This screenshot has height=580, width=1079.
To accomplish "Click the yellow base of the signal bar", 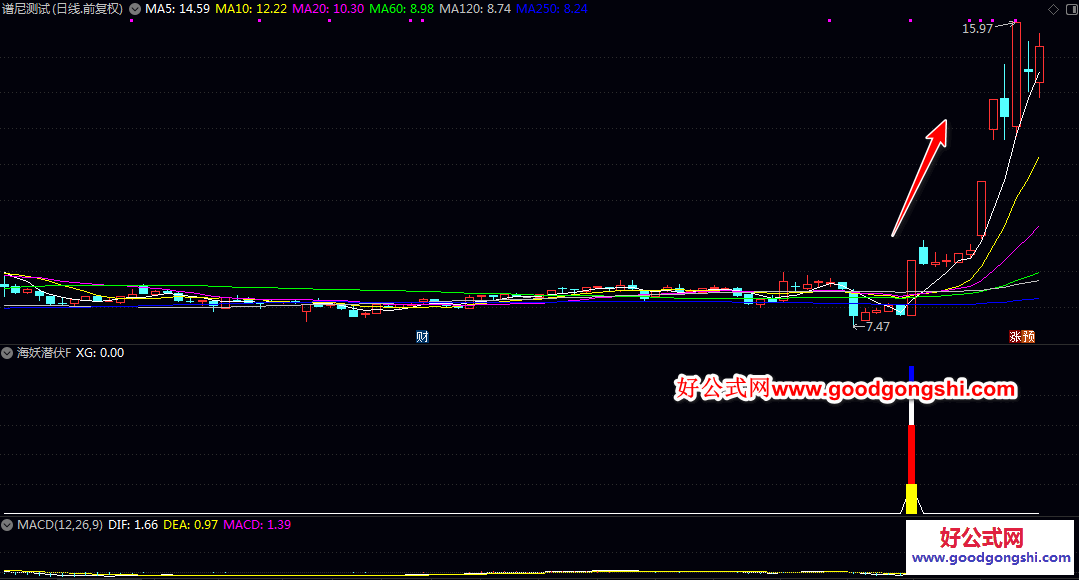I will click(912, 499).
